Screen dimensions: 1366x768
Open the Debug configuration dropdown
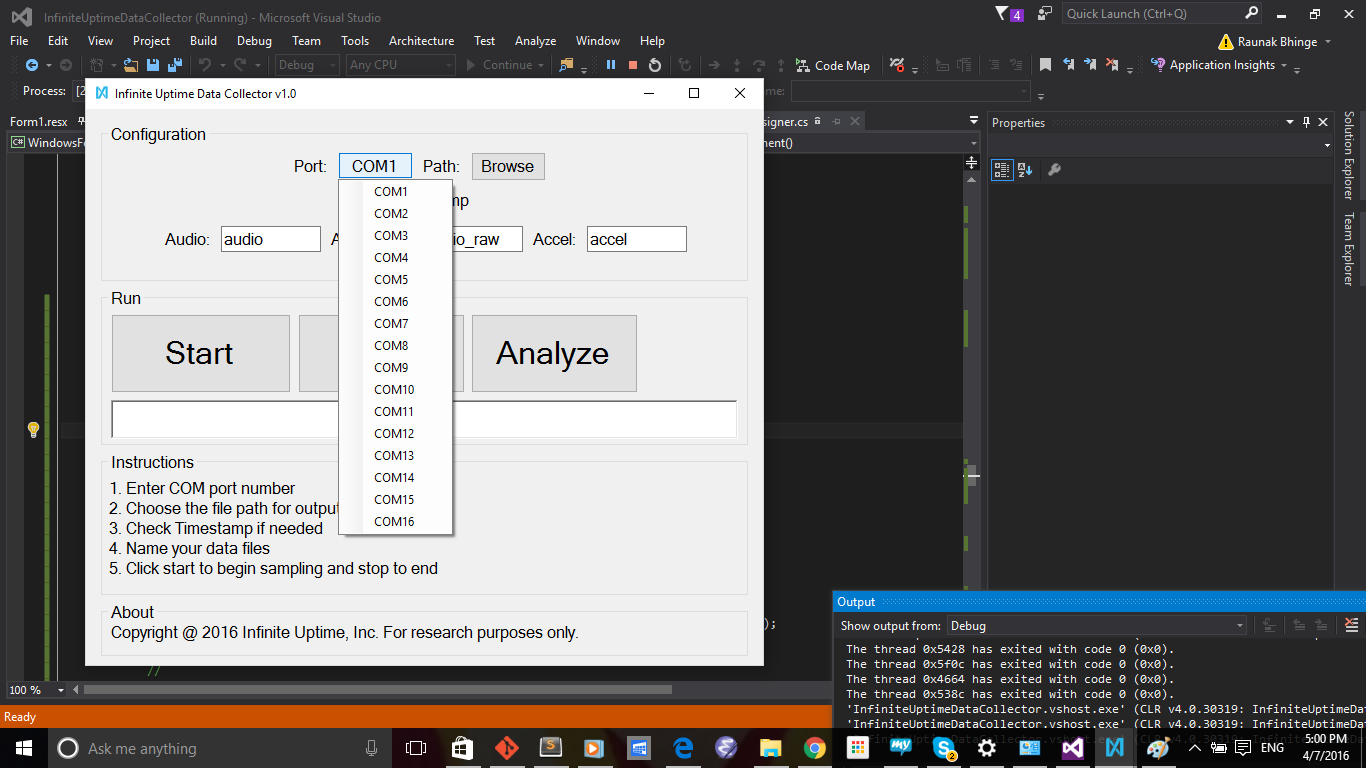pos(307,65)
